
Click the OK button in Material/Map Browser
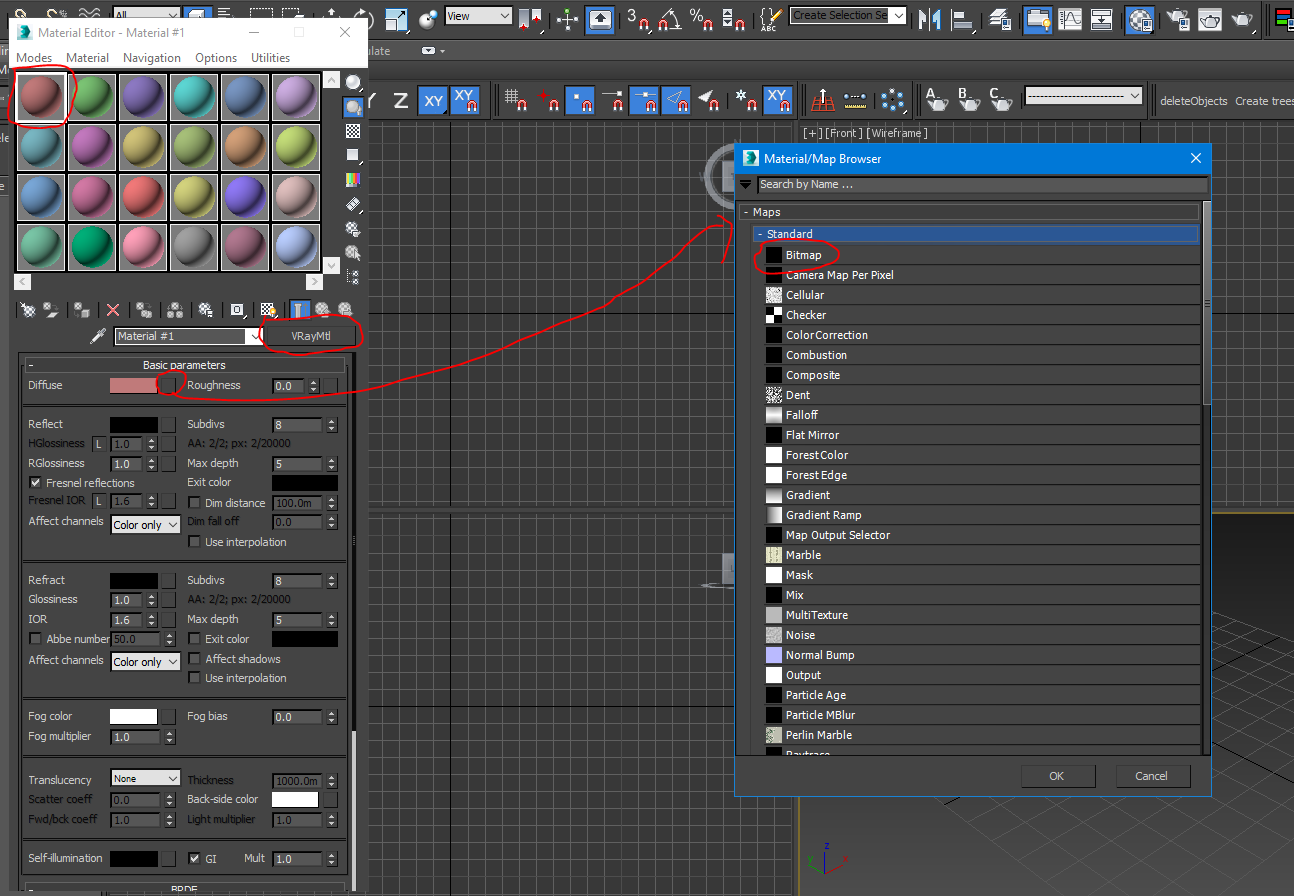[x=1057, y=775]
